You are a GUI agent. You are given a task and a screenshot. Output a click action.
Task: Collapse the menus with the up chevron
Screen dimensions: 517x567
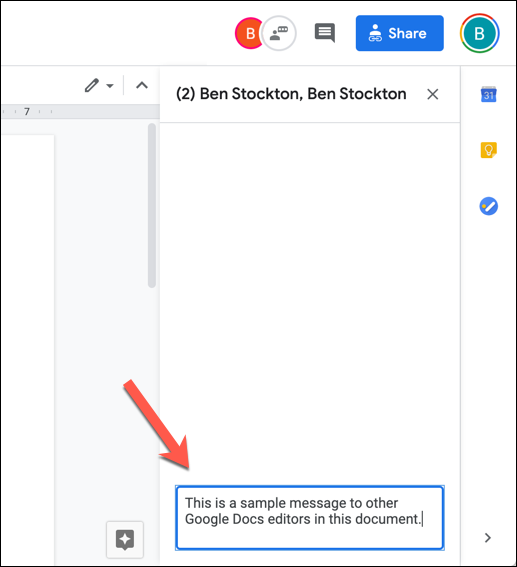[142, 85]
